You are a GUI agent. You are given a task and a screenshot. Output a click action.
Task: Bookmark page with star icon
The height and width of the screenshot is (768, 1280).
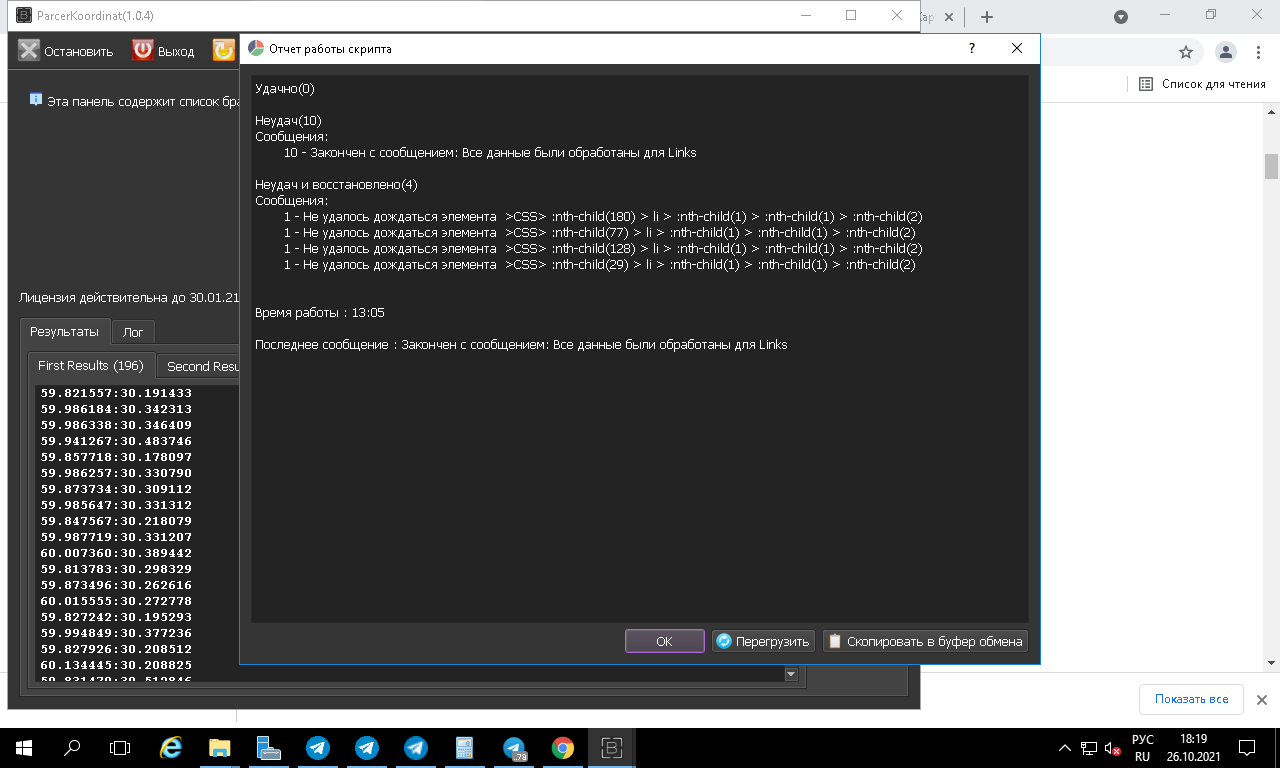pyautogui.click(x=1186, y=52)
